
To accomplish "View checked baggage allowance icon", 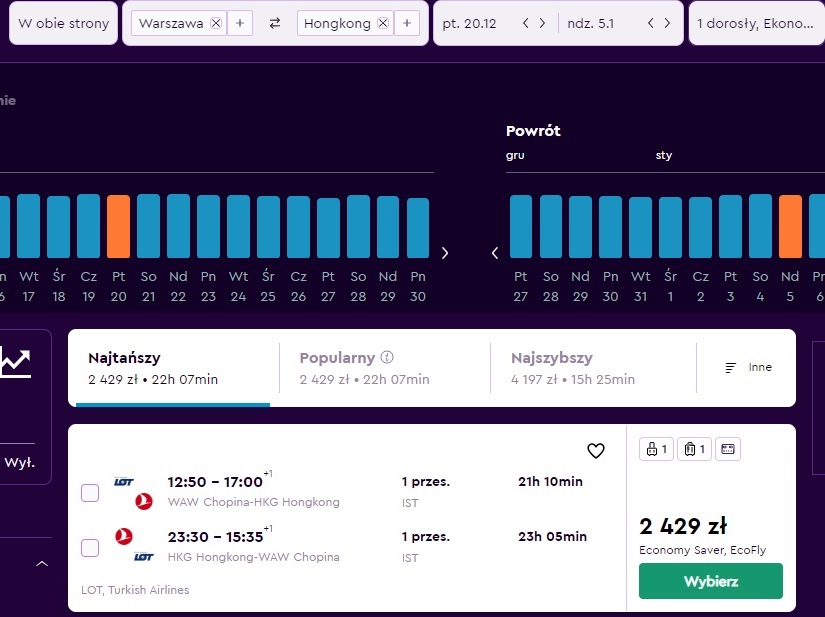I will click(x=694, y=449).
